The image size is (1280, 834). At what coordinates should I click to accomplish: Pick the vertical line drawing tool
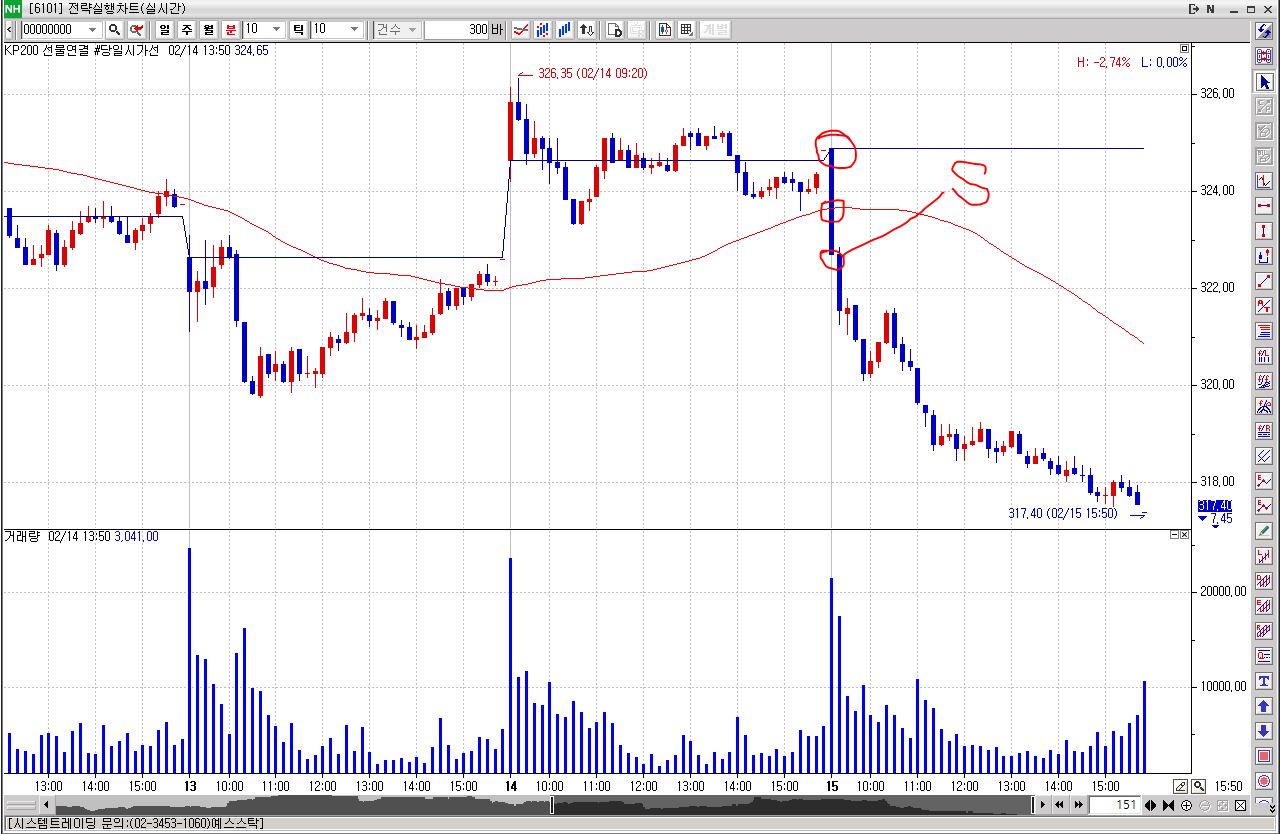pyautogui.click(x=1264, y=230)
